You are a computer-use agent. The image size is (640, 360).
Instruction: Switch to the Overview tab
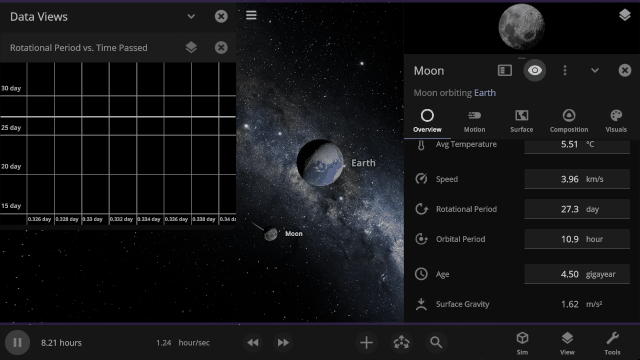(427, 121)
